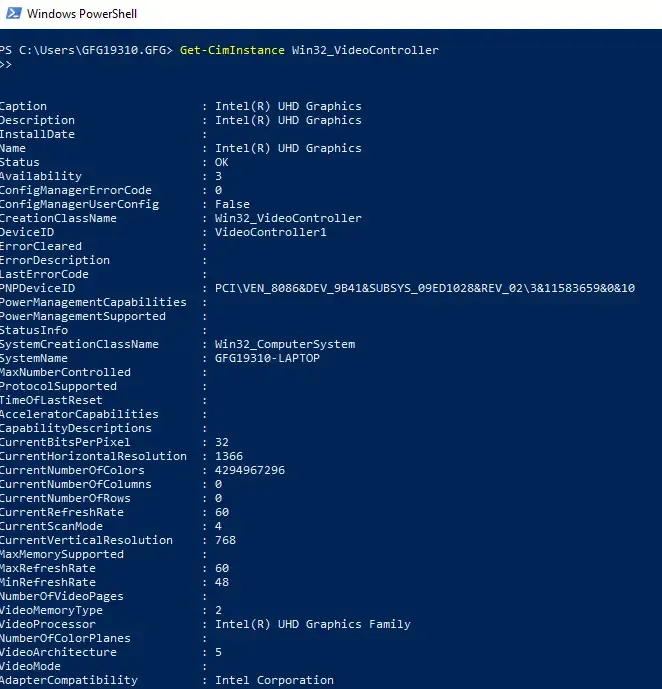662x689 pixels.
Task: Click the CurrentHorizontalResolution value 1366
Action: 228,456
